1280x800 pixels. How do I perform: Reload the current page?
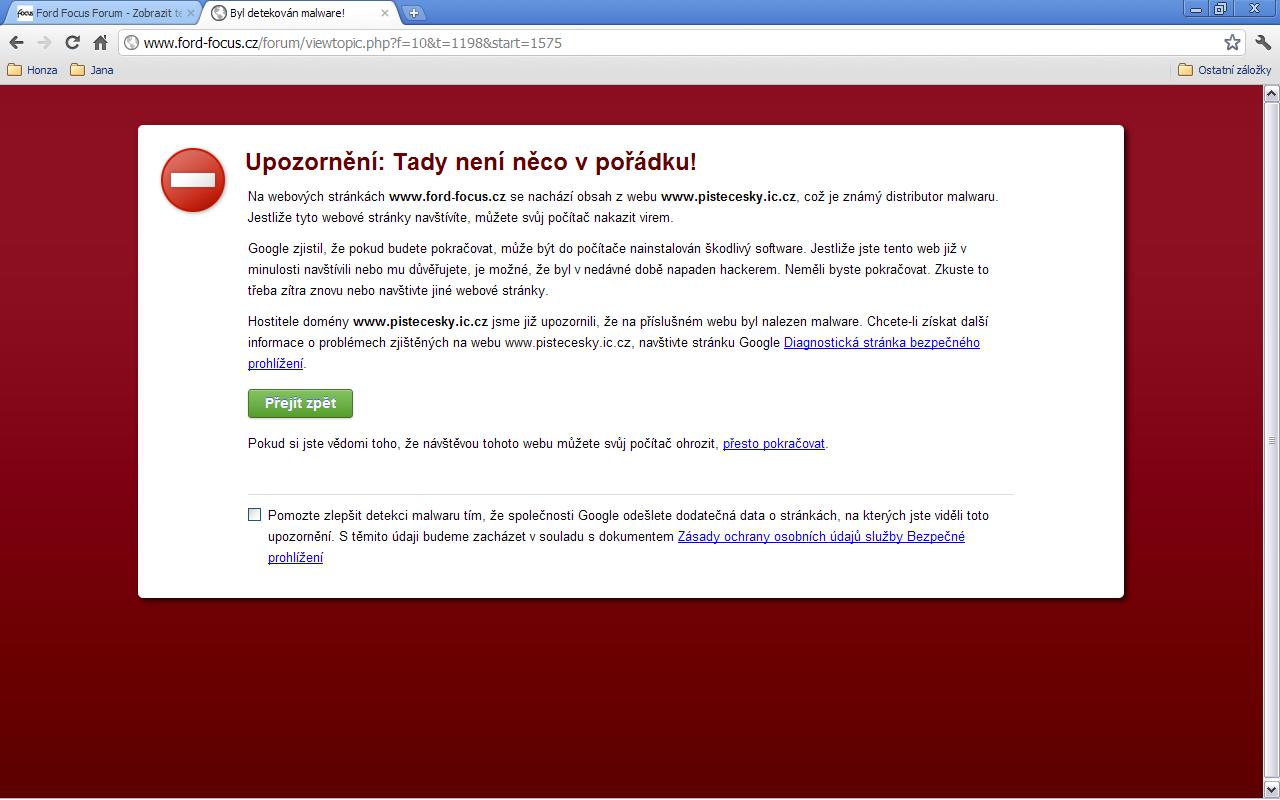coord(72,42)
